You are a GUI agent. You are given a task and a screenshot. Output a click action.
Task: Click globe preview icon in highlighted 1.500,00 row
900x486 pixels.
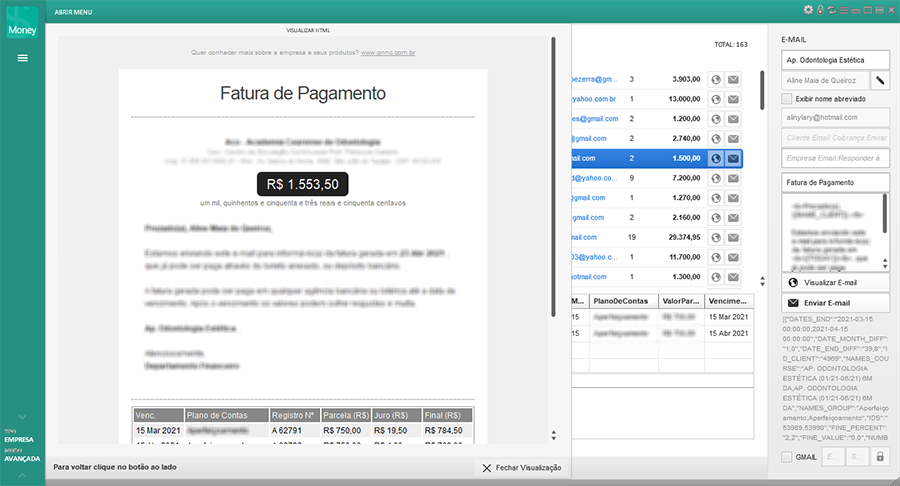click(x=716, y=158)
